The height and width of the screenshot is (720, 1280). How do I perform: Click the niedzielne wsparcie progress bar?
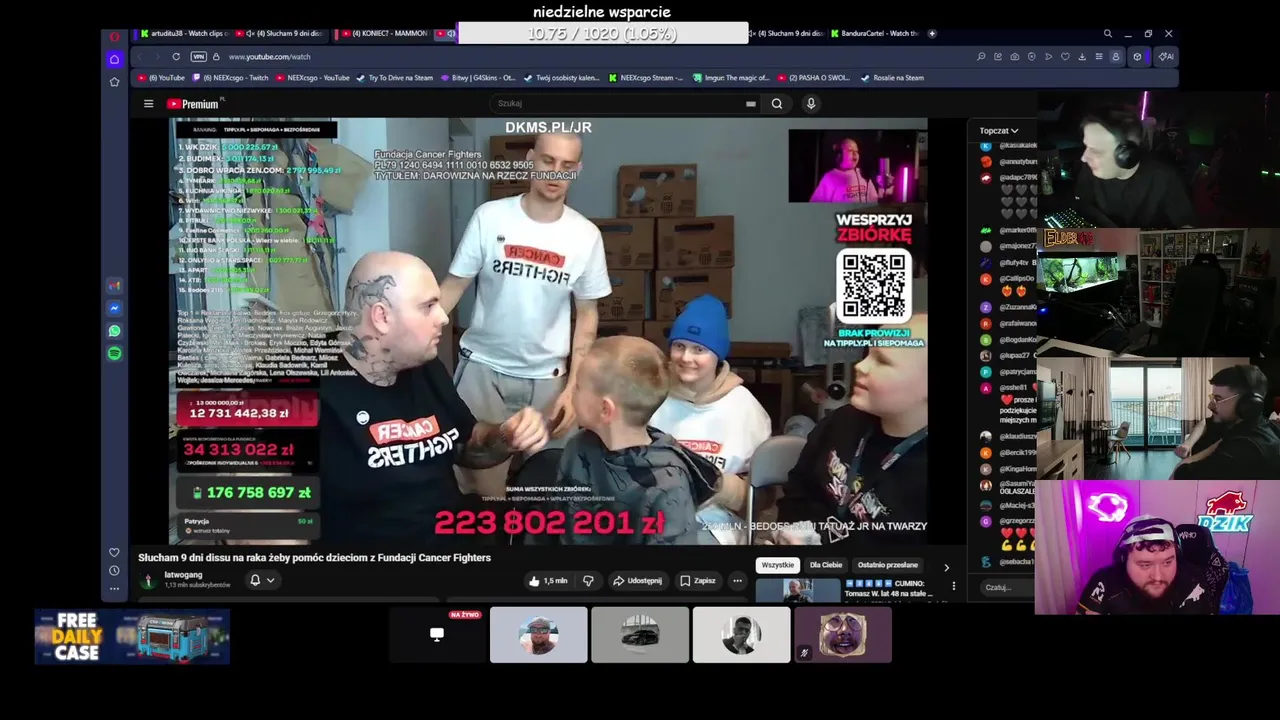602,34
